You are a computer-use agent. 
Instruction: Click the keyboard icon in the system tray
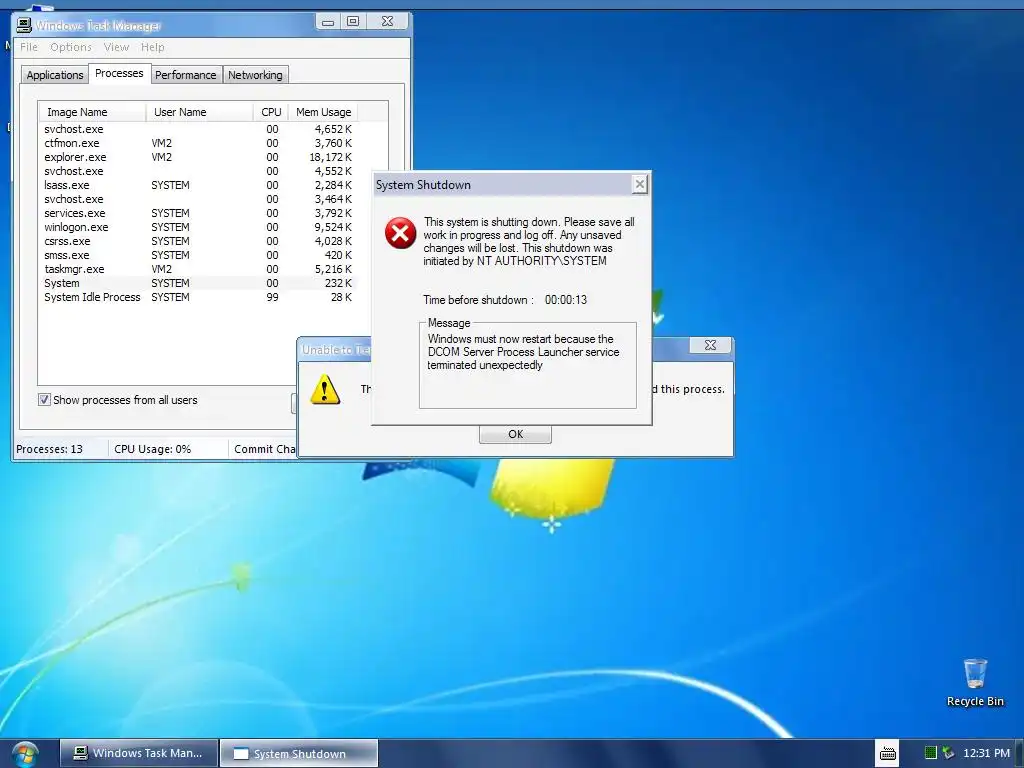(888, 754)
